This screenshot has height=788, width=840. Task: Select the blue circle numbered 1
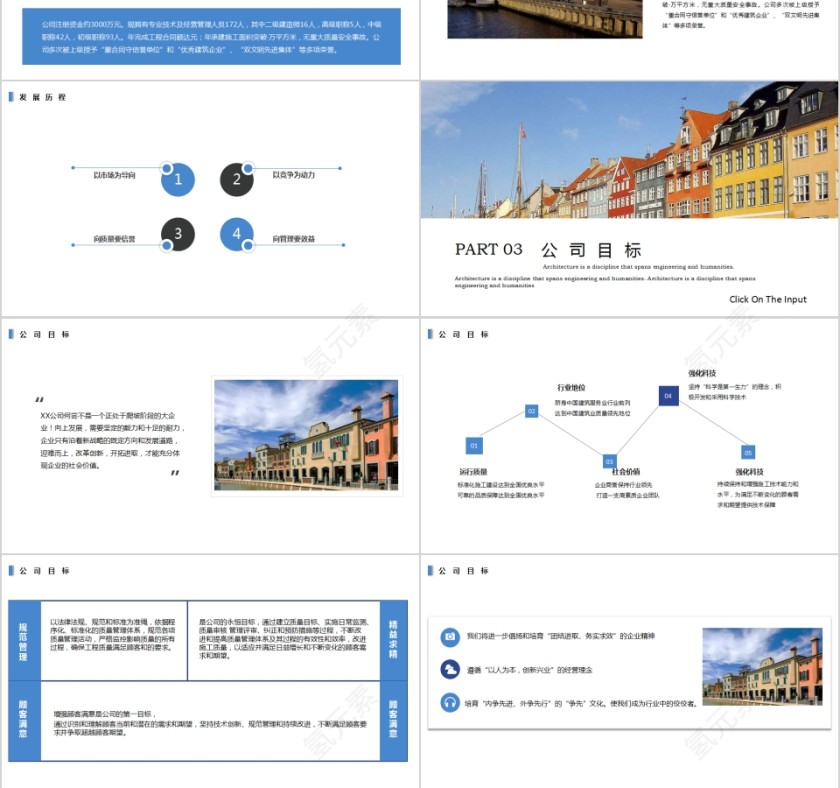pos(178,179)
